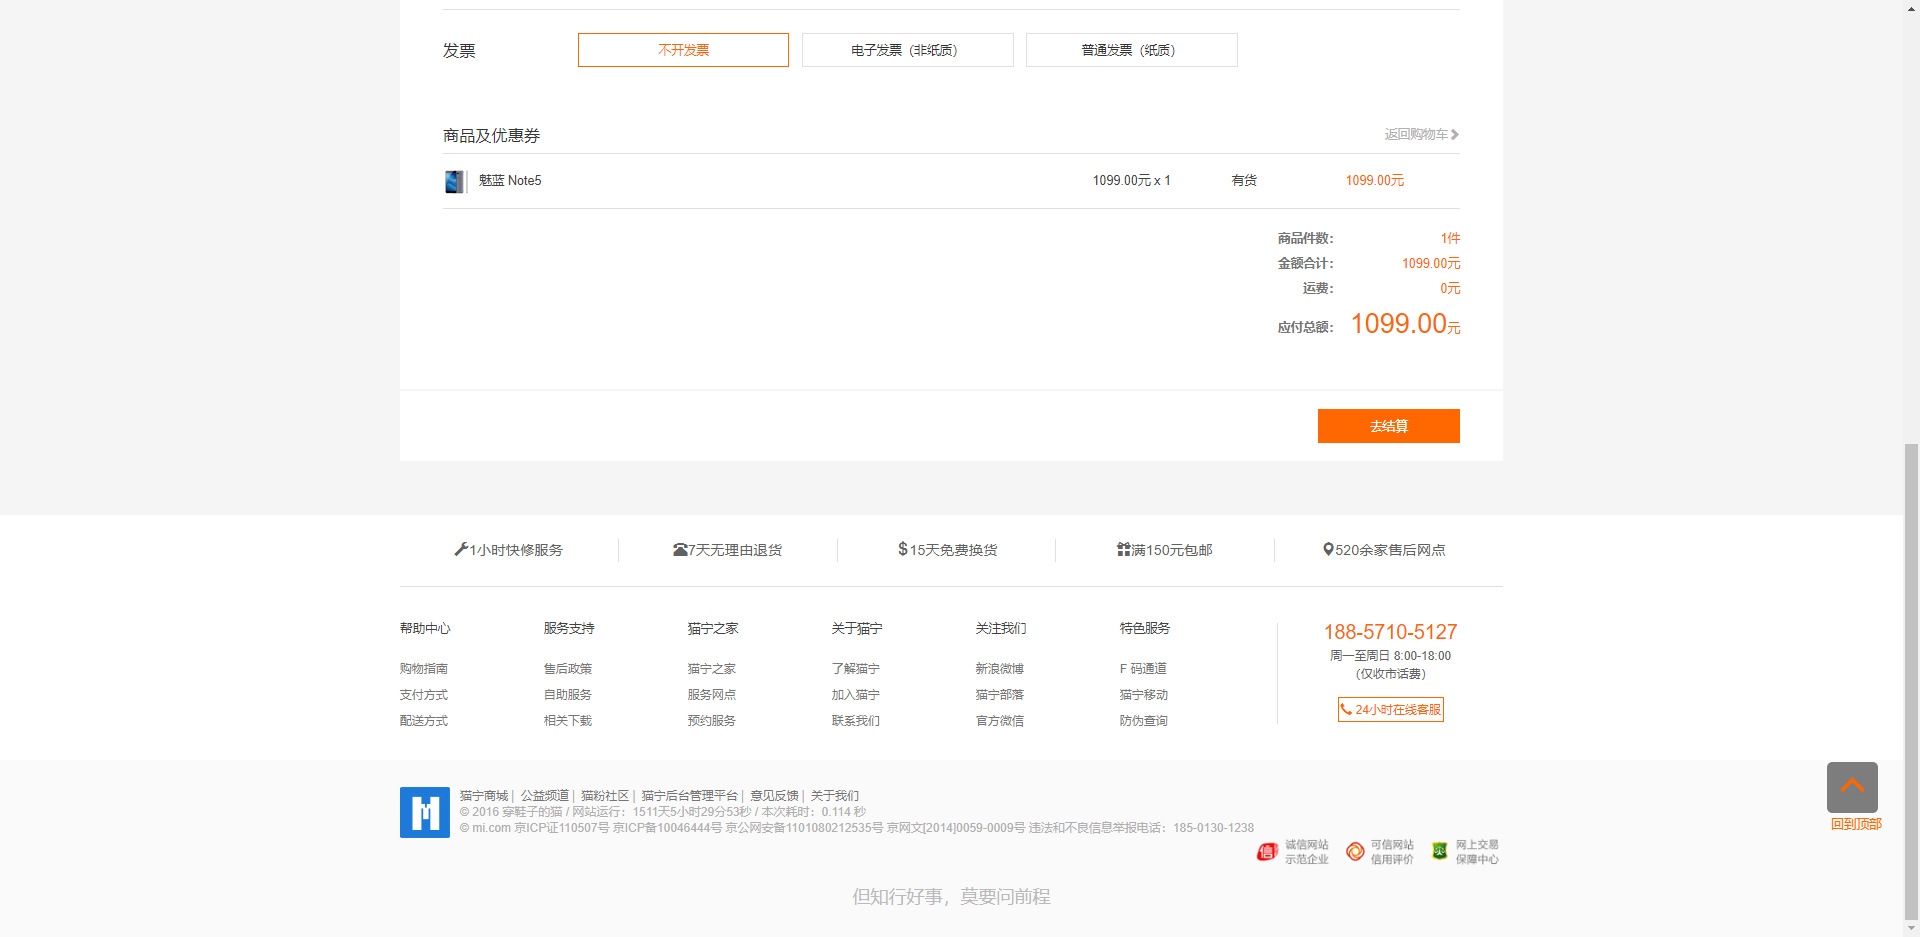Screen dimensions: 1920x937
Task: Click the 7天无理由退货 service text
Action: (735, 550)
